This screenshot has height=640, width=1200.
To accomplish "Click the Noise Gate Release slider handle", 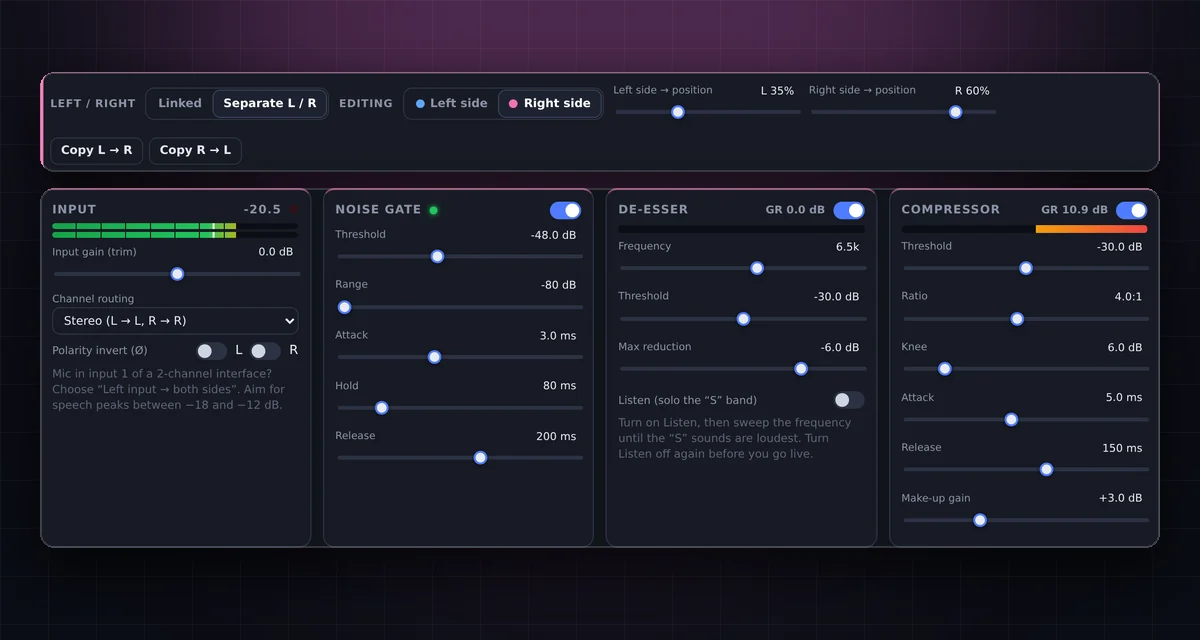I will (x=480, y=458).
